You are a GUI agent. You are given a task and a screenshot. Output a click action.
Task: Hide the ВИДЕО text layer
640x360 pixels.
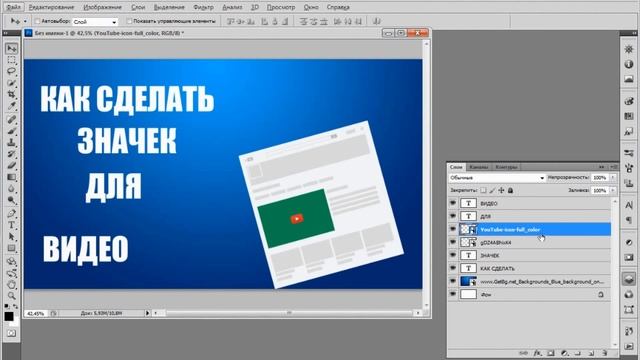[x=453, y=203]
